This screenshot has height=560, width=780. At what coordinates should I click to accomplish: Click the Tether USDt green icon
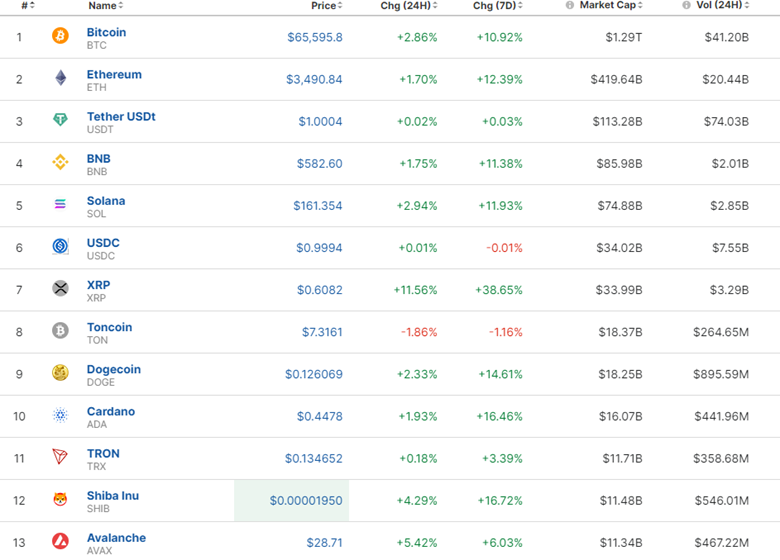click(60, 121)
